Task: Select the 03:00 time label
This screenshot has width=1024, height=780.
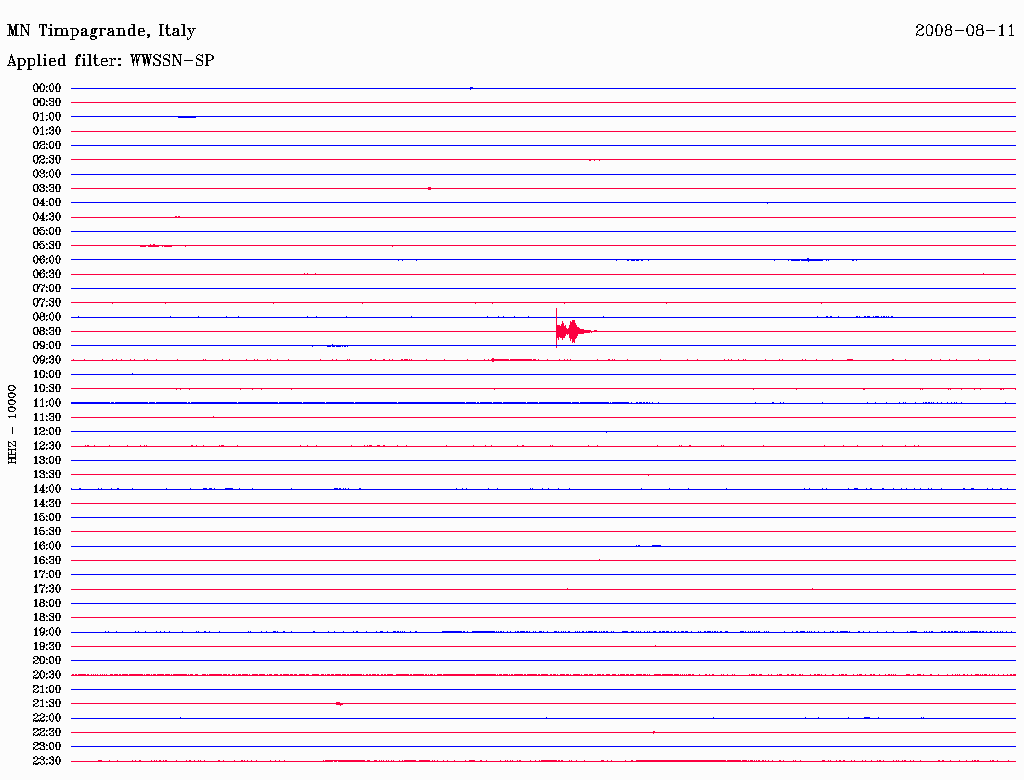Action: [x=47, y=174]
